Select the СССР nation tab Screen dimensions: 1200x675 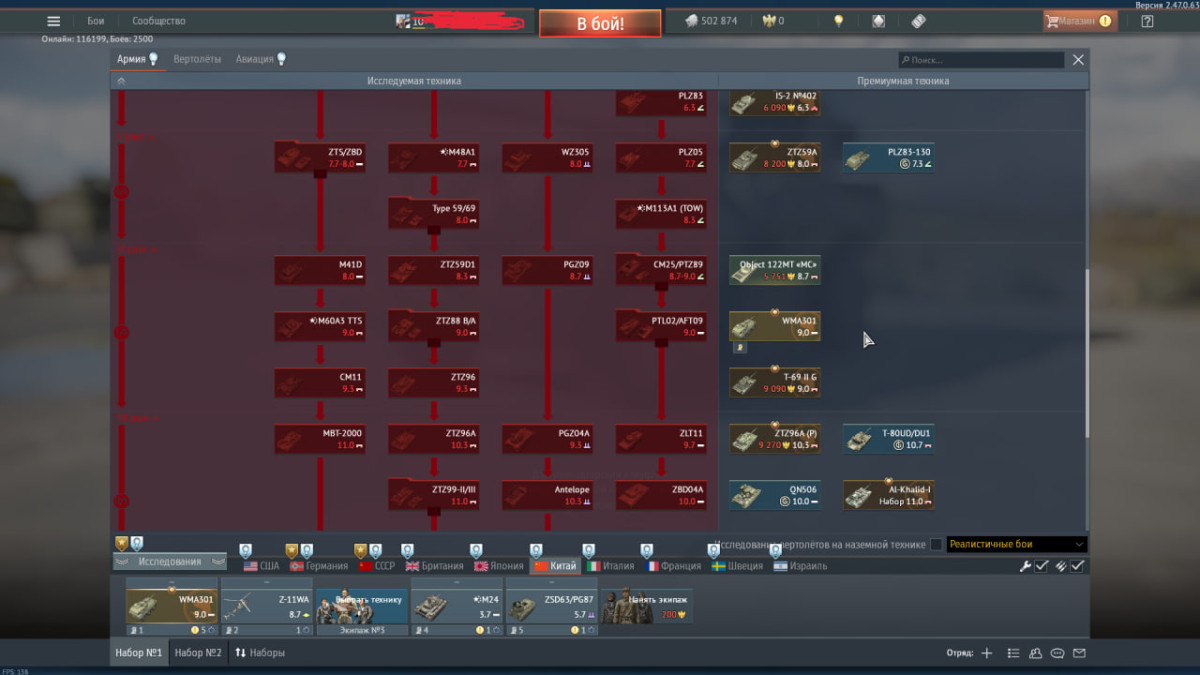pyautogui.click(x=377, y=566)
